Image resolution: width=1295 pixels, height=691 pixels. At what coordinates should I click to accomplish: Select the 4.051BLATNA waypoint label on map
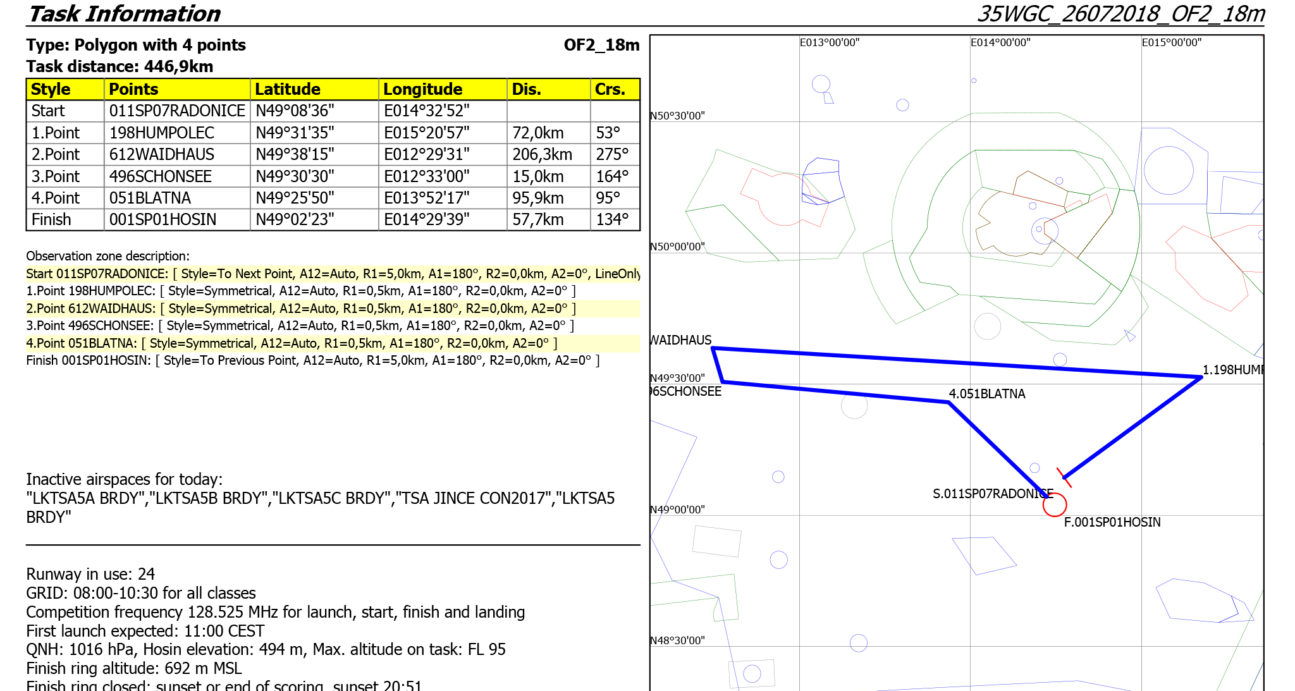click(986, 394)
